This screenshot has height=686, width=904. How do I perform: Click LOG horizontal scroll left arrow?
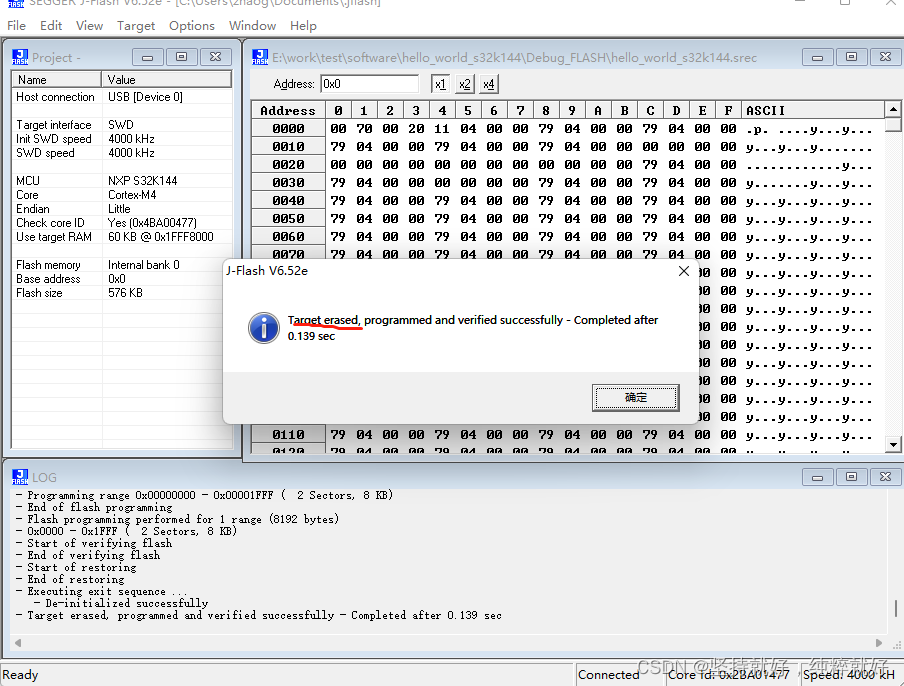click(x=18, y=643)
